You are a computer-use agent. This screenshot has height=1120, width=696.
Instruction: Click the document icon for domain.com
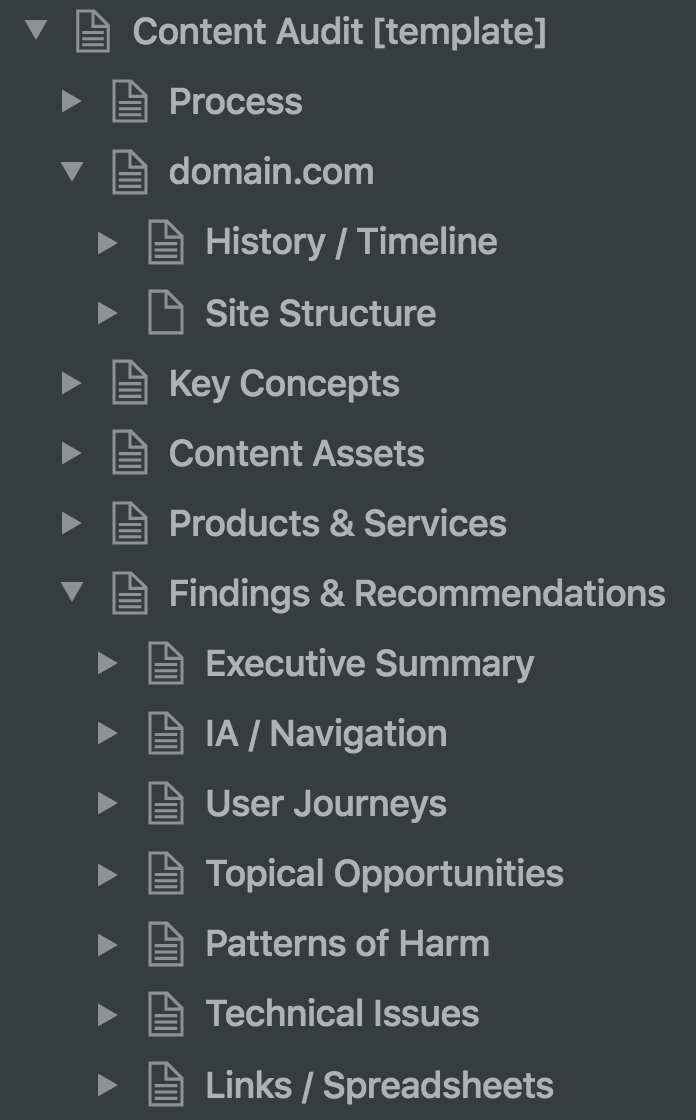pyautogui.click(x=129, y=171)
